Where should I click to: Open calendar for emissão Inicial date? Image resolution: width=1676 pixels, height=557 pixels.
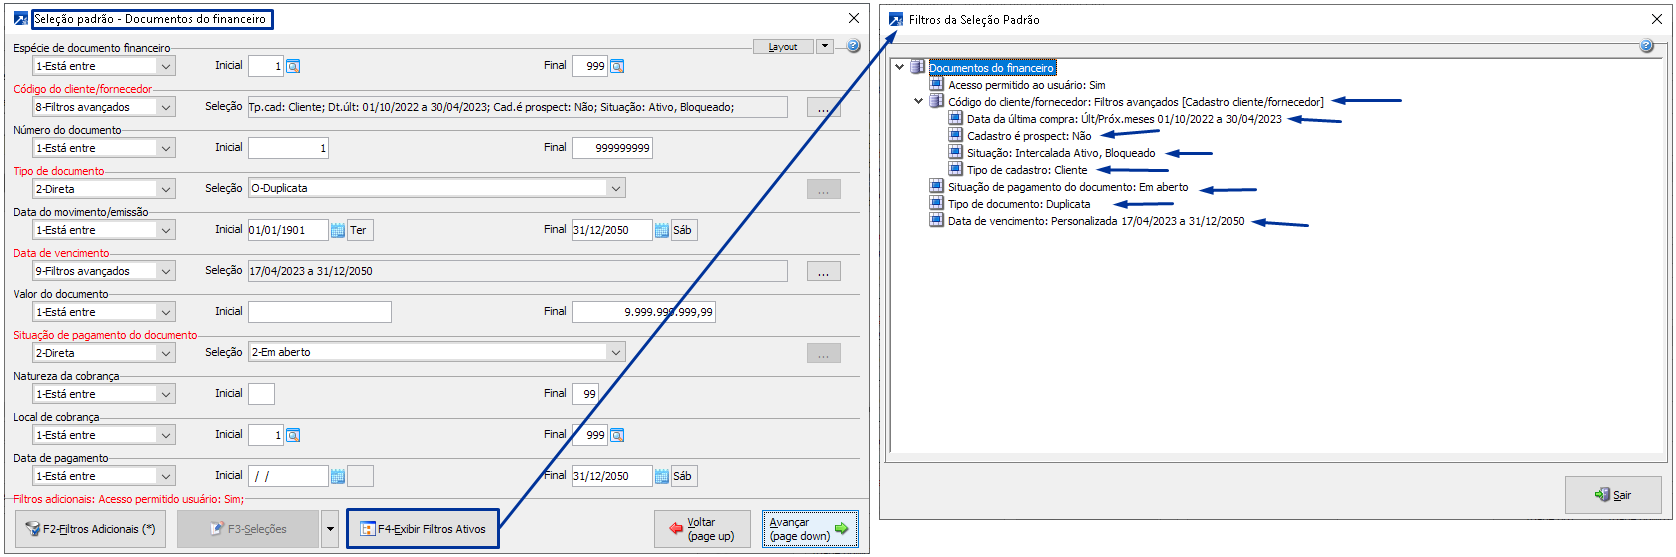click(x=338, y=230)
